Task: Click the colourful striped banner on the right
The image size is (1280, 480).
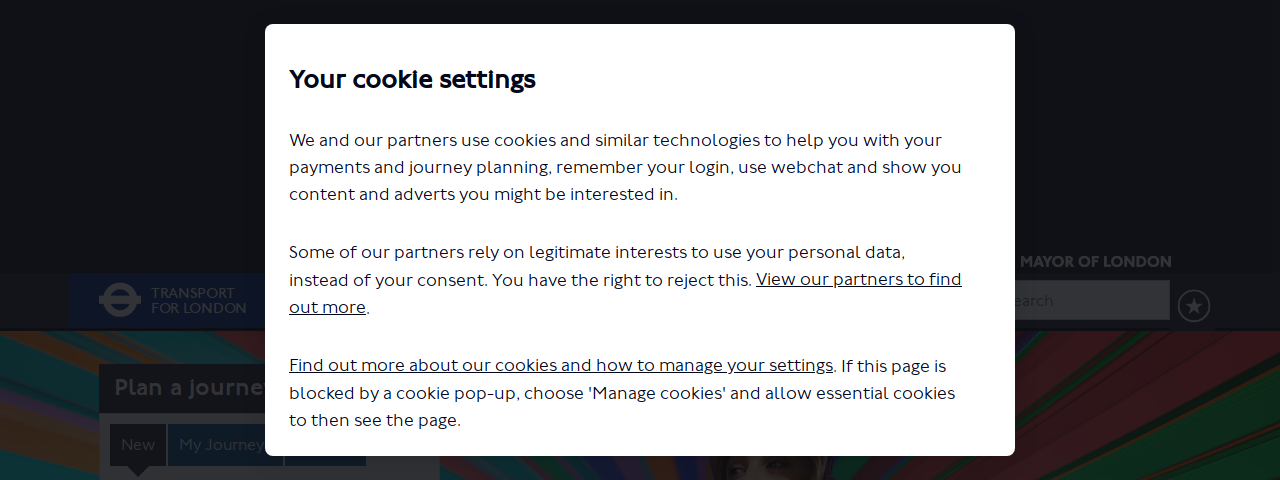Action: 1147,405
